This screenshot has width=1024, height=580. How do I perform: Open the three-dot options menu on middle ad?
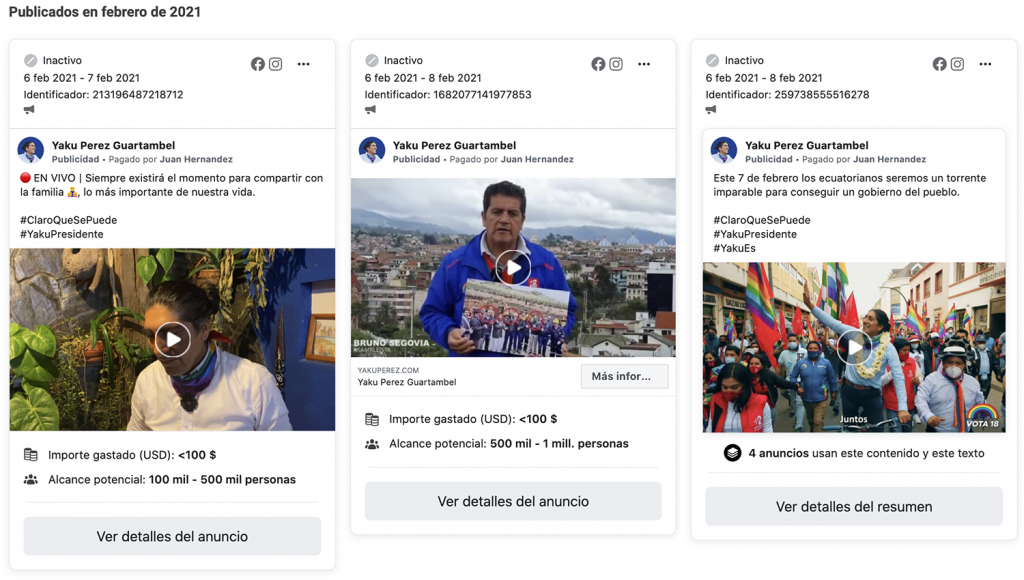pos(644,64)
